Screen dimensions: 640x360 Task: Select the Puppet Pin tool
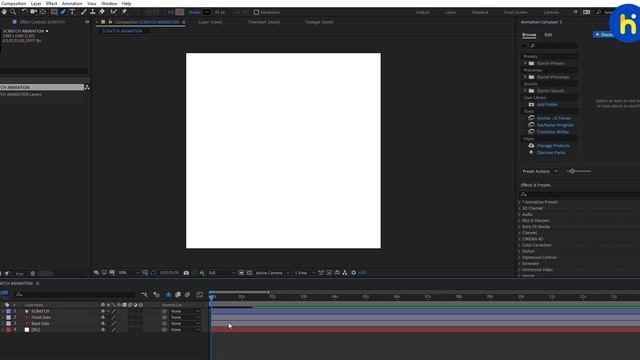(x=124, y=12)
